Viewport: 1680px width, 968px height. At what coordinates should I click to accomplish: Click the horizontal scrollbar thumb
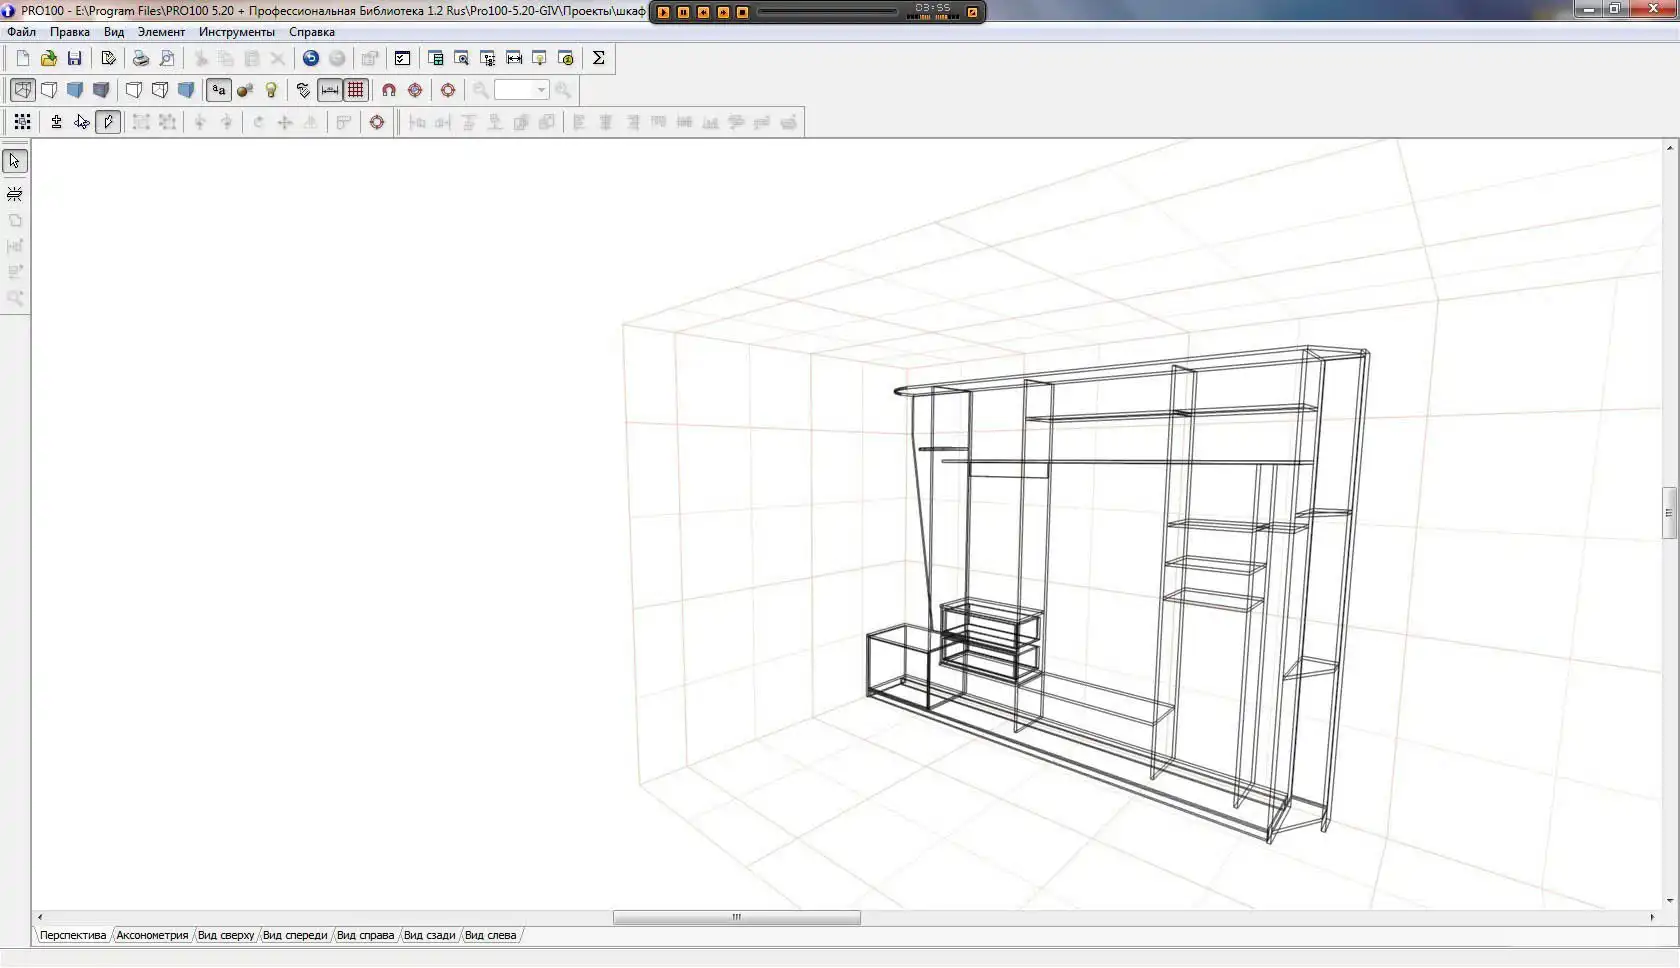tap(736, 917)
